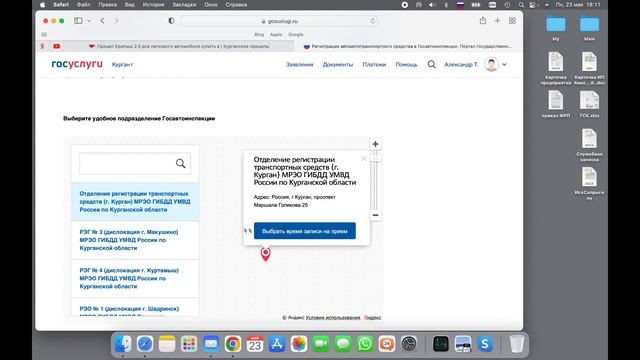Select the TCK.xlsx desktop file

tap(589, 104)
